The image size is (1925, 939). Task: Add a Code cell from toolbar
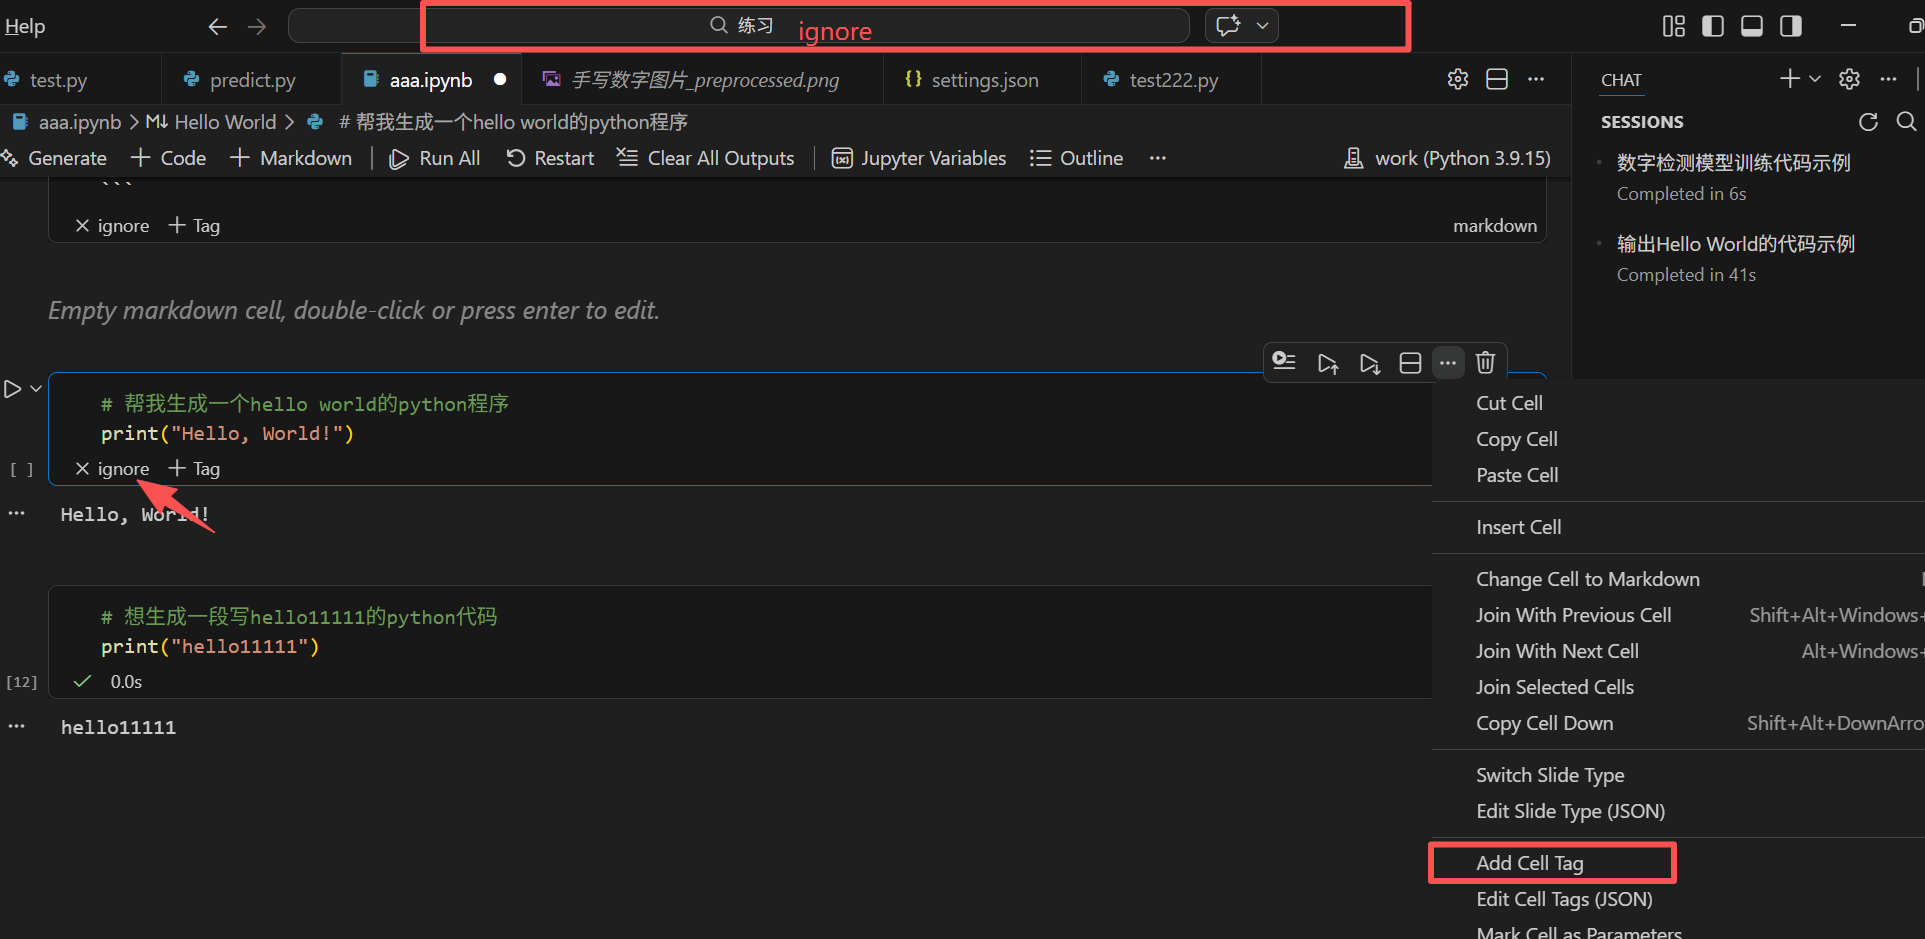[x=169, y=158]
